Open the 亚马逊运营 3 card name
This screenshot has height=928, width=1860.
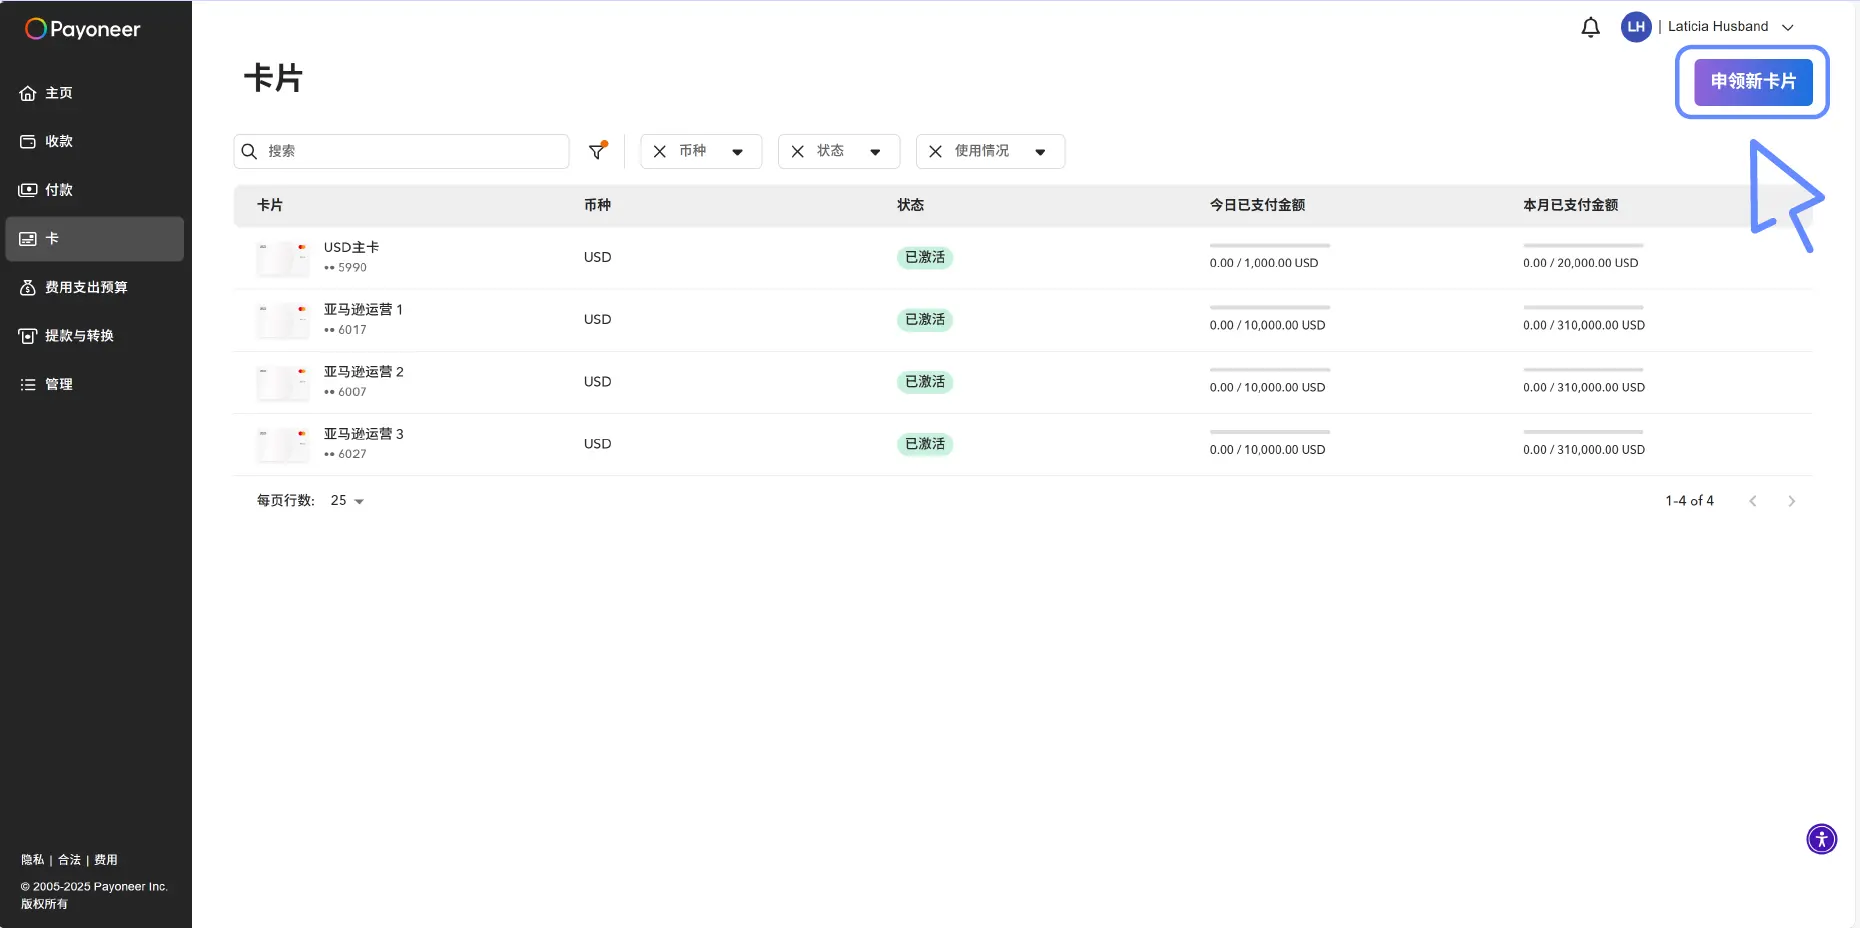click(x=363, y=434)
